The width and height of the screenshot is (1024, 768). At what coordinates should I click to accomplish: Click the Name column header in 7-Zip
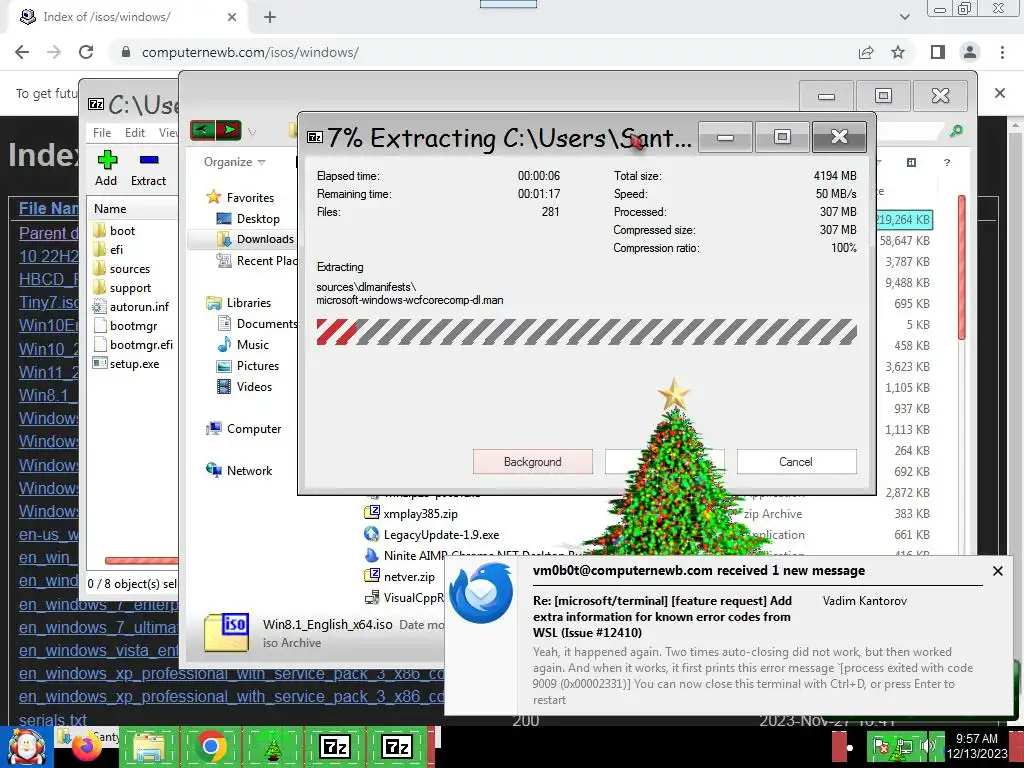coord(110,208)
